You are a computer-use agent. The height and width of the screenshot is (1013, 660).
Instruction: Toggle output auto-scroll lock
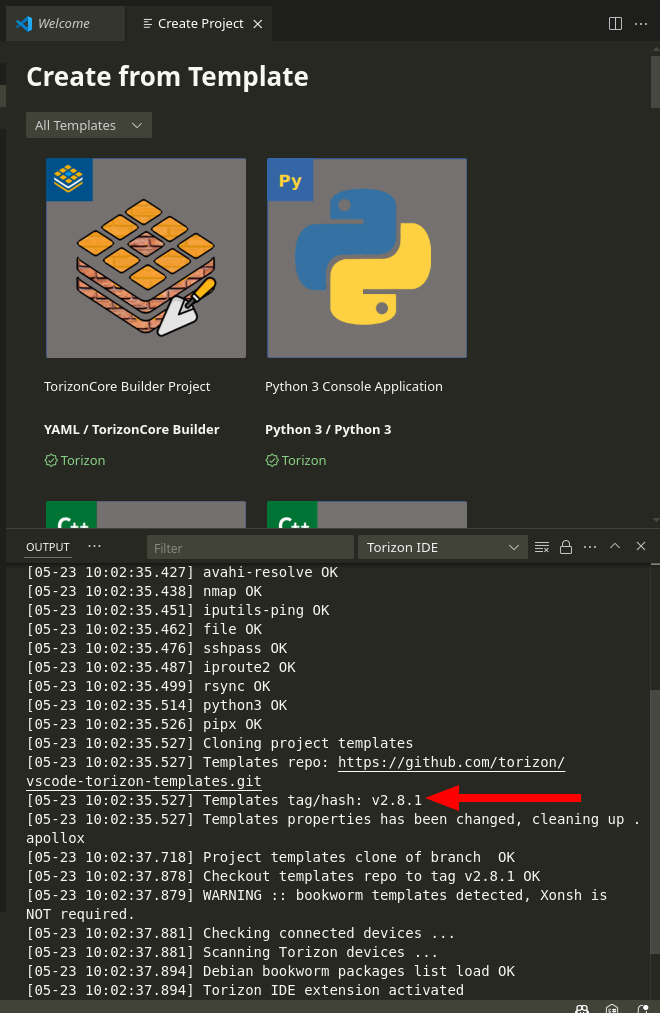point(566,547)
